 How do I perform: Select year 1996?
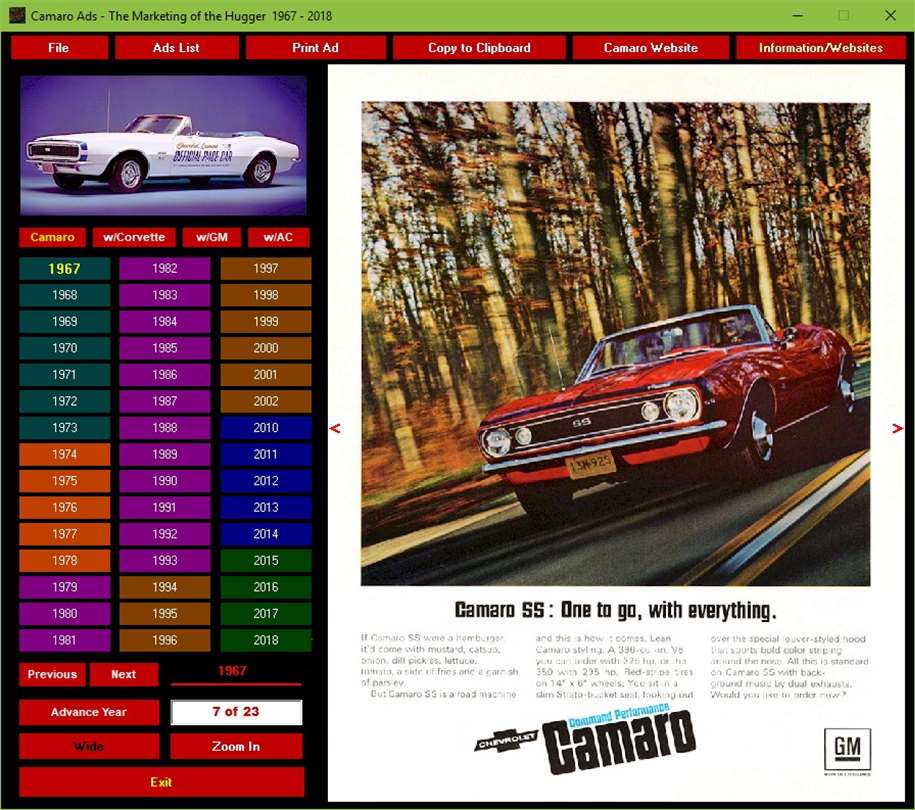165,640
